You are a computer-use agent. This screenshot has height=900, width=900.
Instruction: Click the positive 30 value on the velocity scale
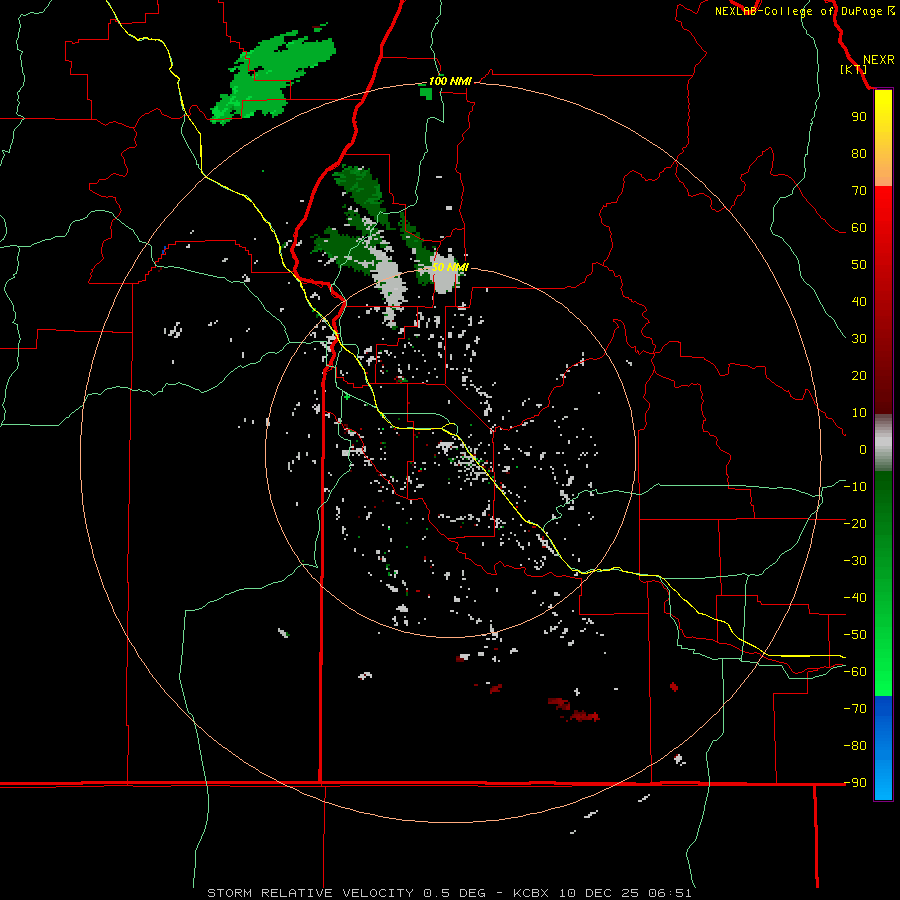click(x=859, y=339)
